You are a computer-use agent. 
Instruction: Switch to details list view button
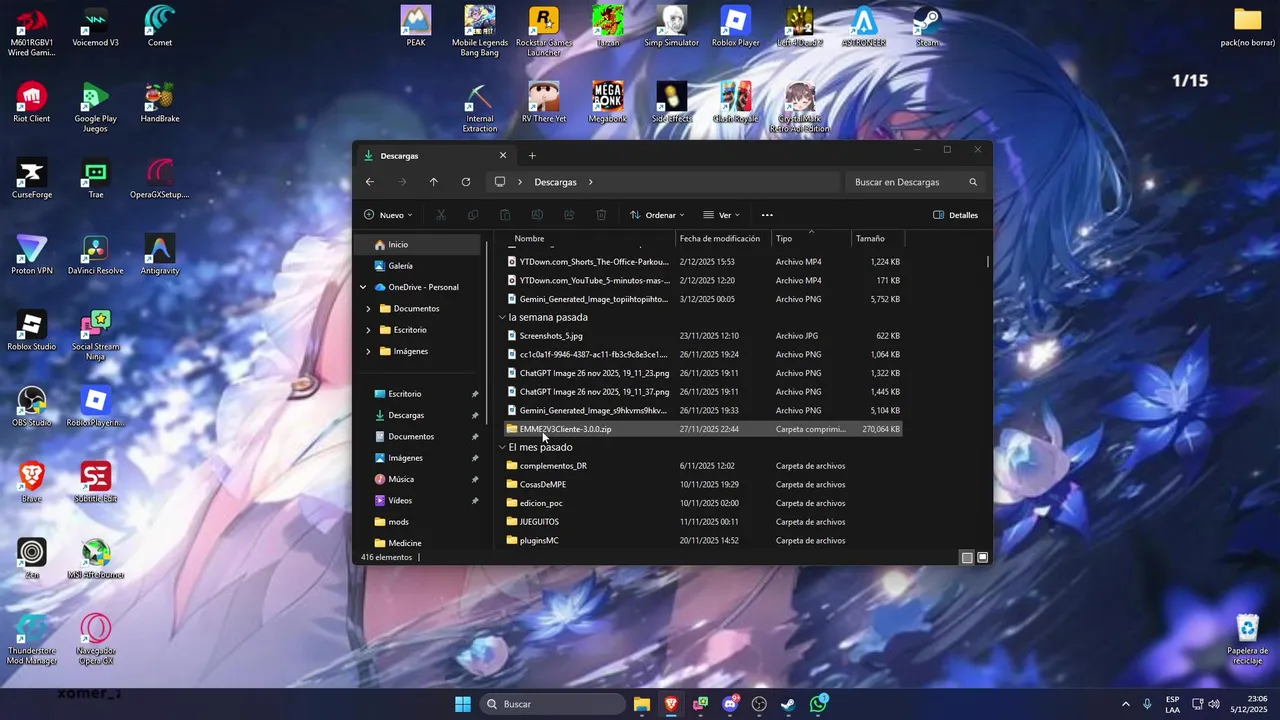967,557
